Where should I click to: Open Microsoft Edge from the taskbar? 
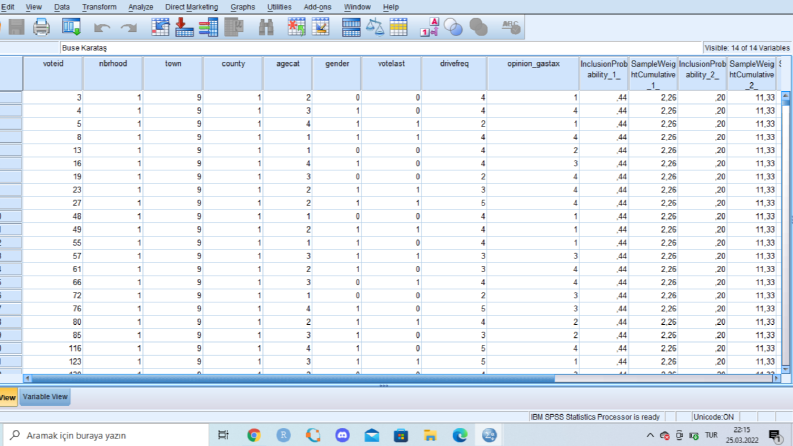(460, 435)
